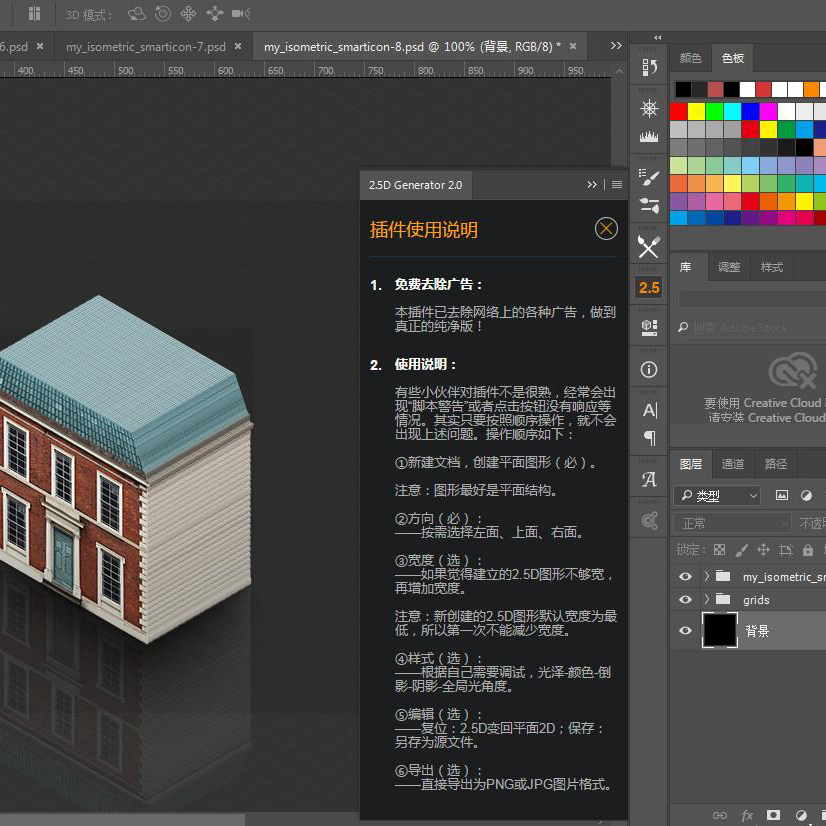The image size is (826, 826).
Task: Toggle visibility of the grids group
Action: coord(685,600)
